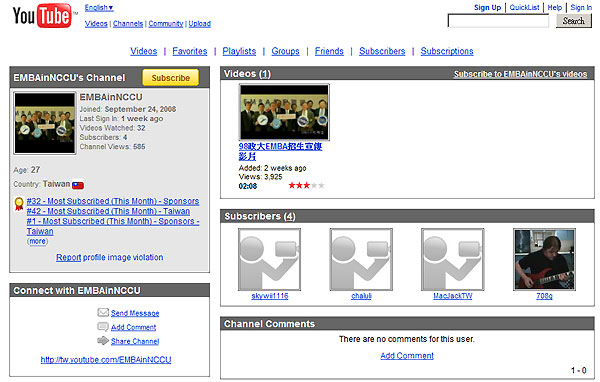Screen dimensions: 600x382
Task: Click the yellow Subscribe button
Action: (171, 78)
